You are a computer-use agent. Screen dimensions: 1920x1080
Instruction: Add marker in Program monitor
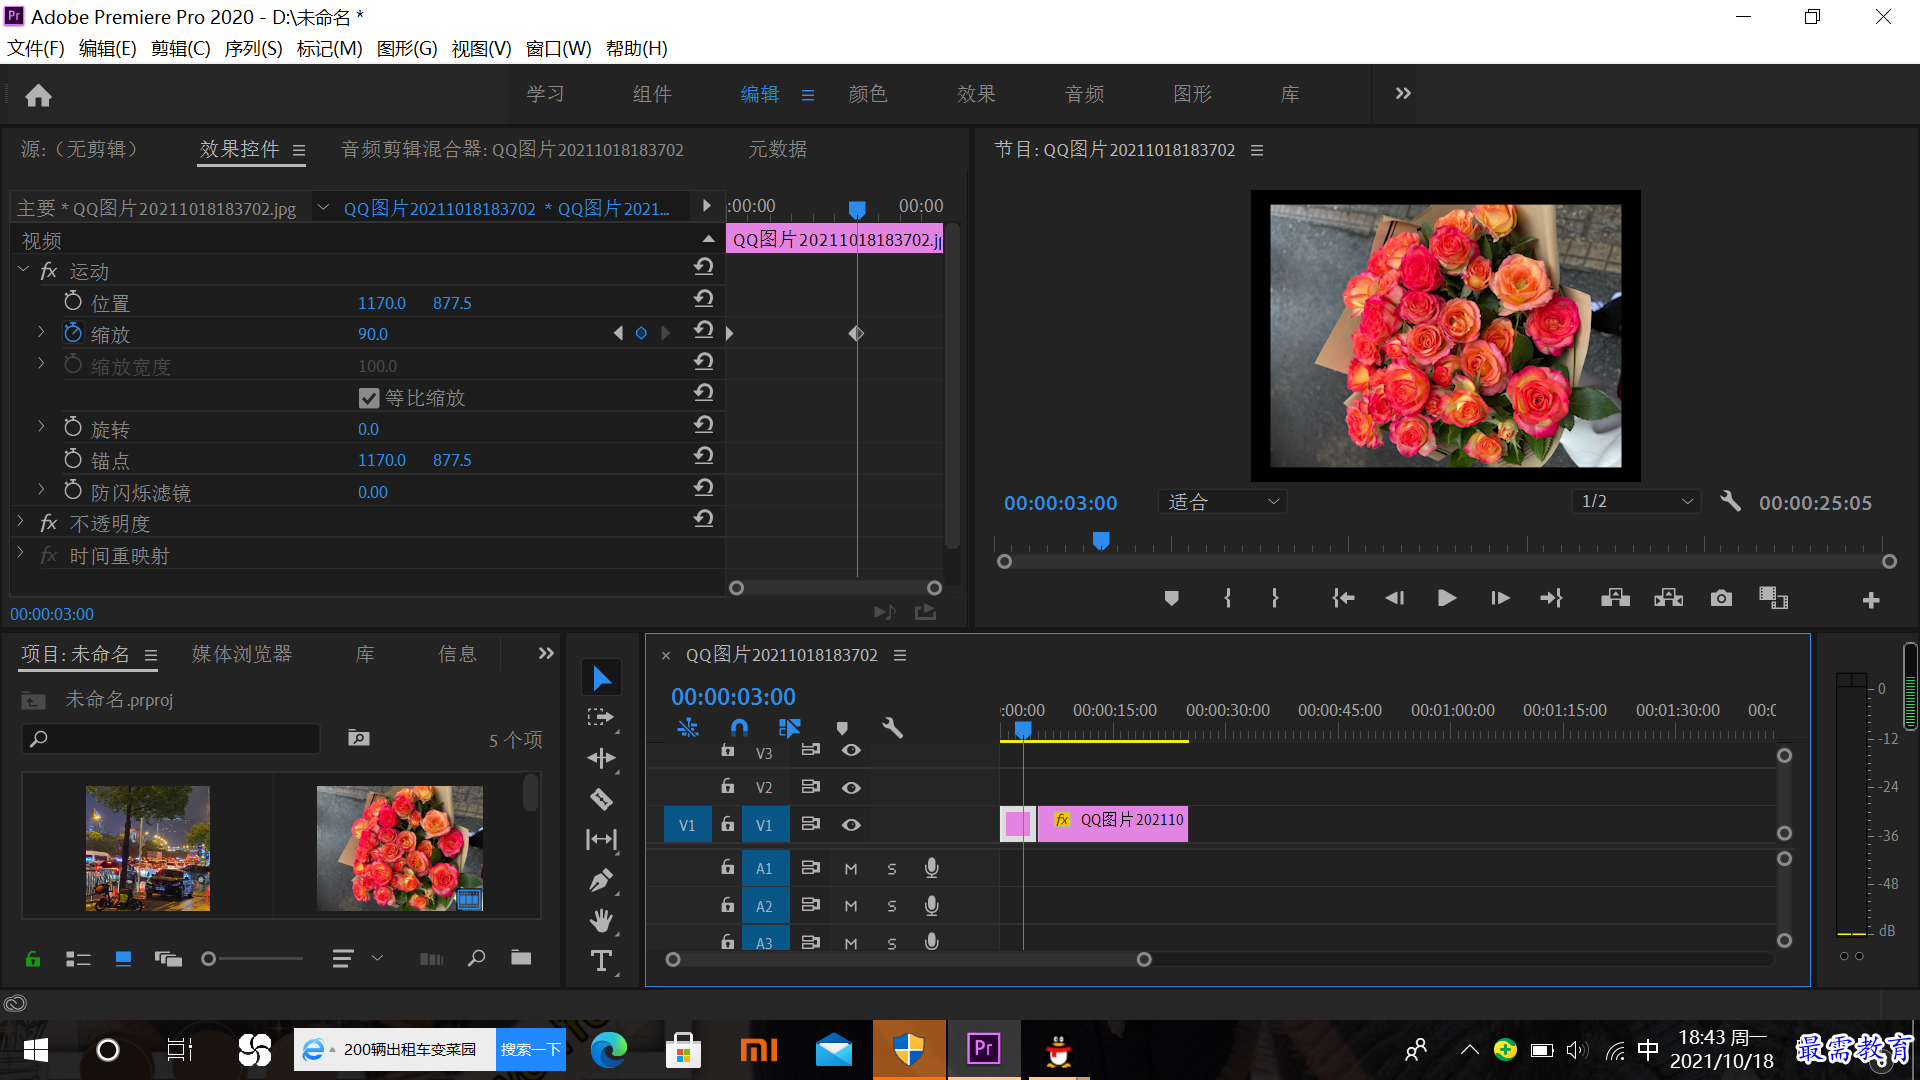(1171, 598)
